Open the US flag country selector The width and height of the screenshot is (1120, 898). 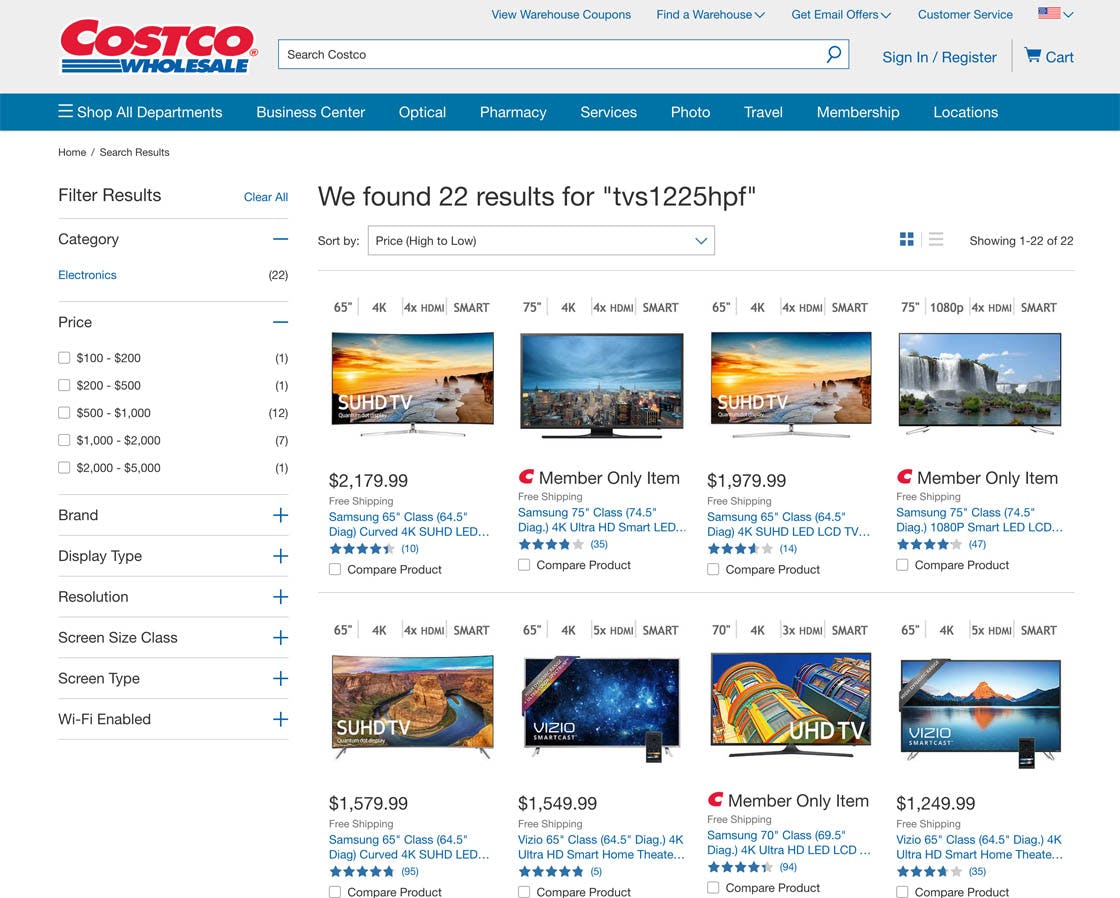1055,14
